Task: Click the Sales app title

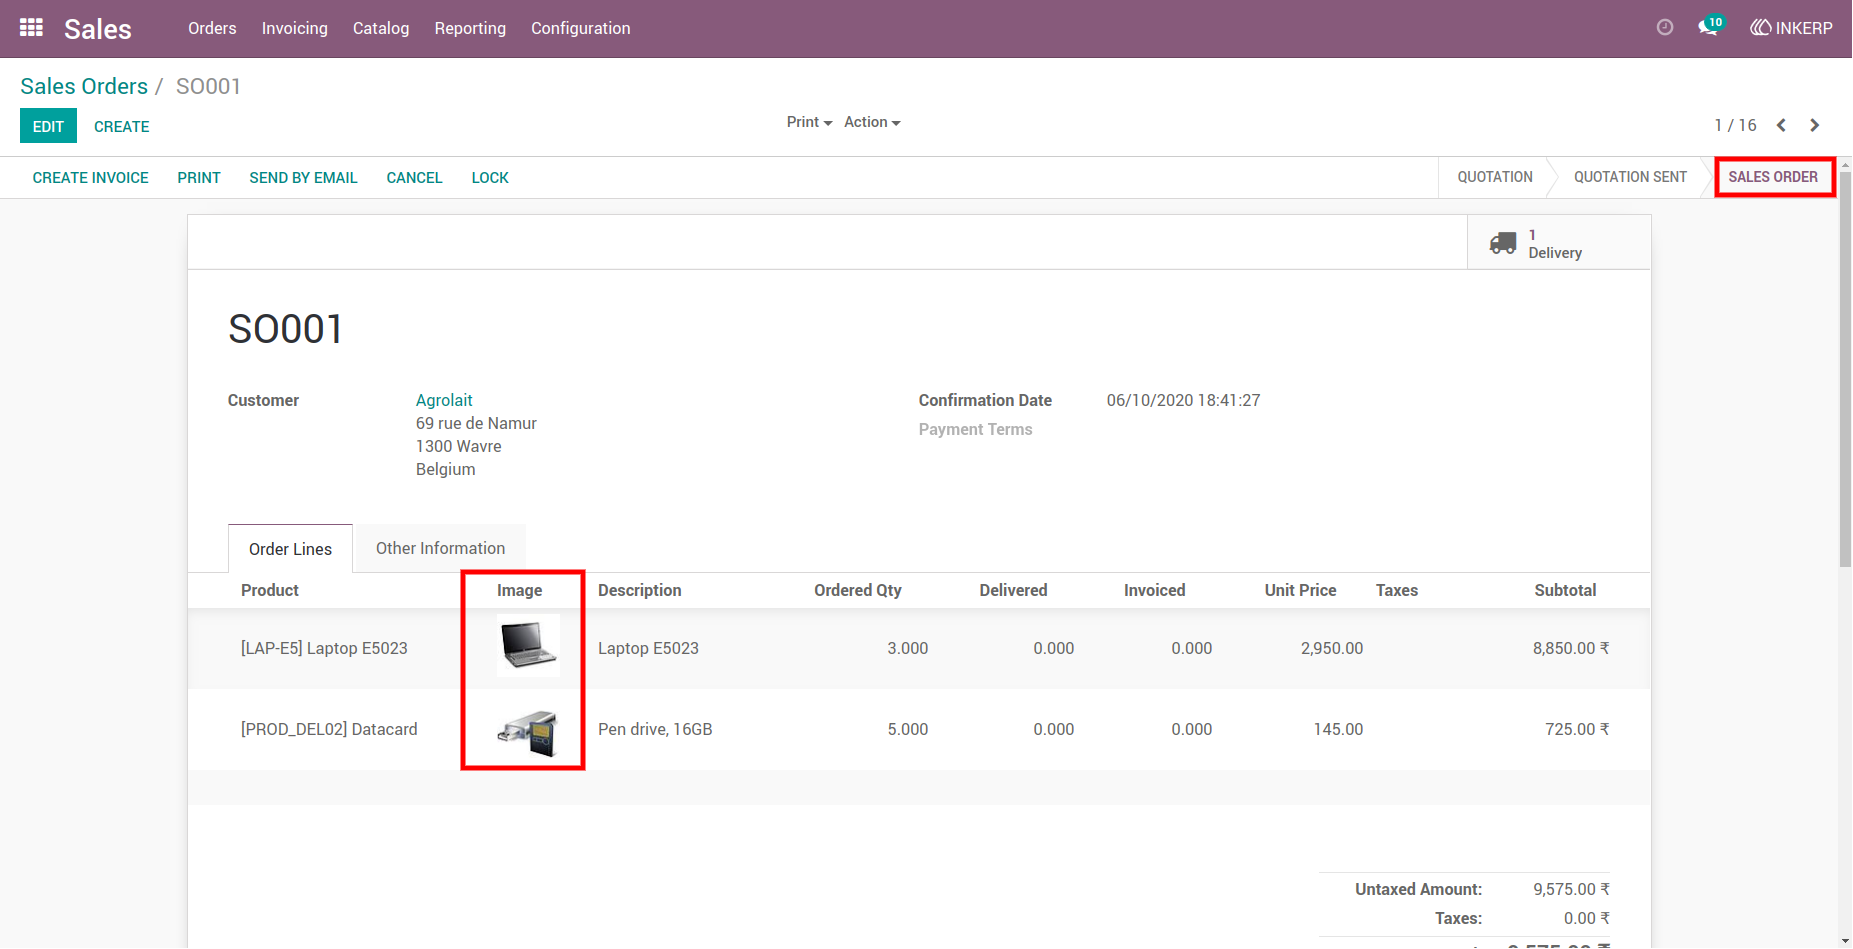Action: click(x=98, y=29)
